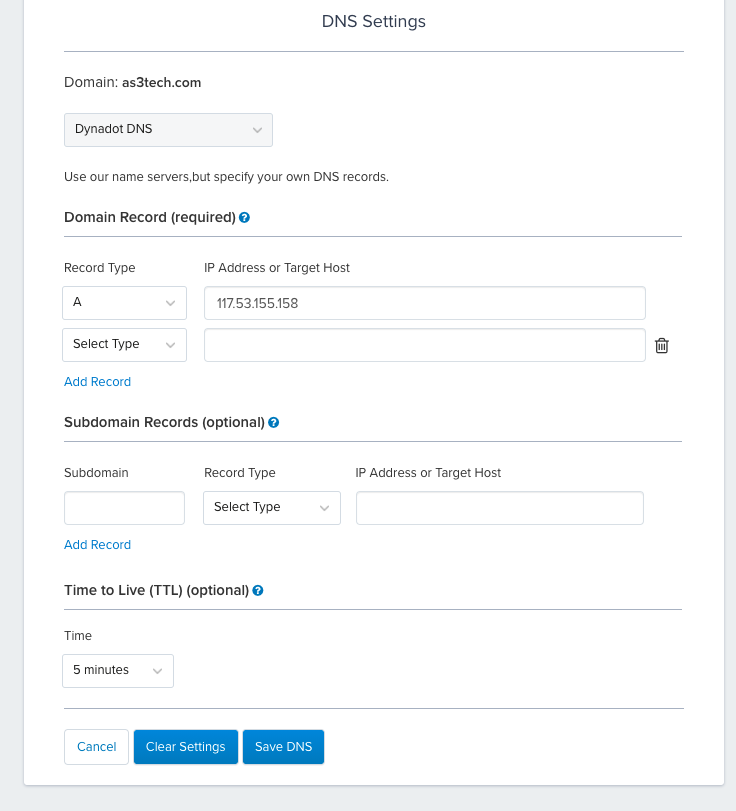This screenshot has width=736, height=811.
Task: Click the Cancel button
Action: (x=96, y=746)
